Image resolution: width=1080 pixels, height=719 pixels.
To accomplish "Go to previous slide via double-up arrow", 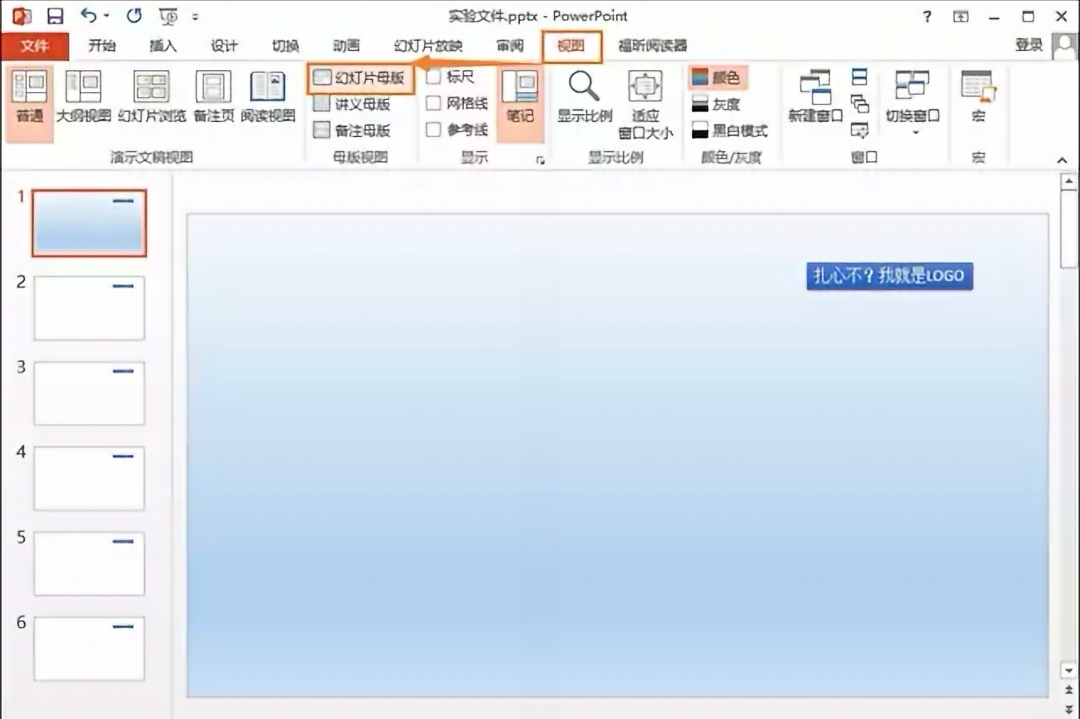I will pos(1068,689).
